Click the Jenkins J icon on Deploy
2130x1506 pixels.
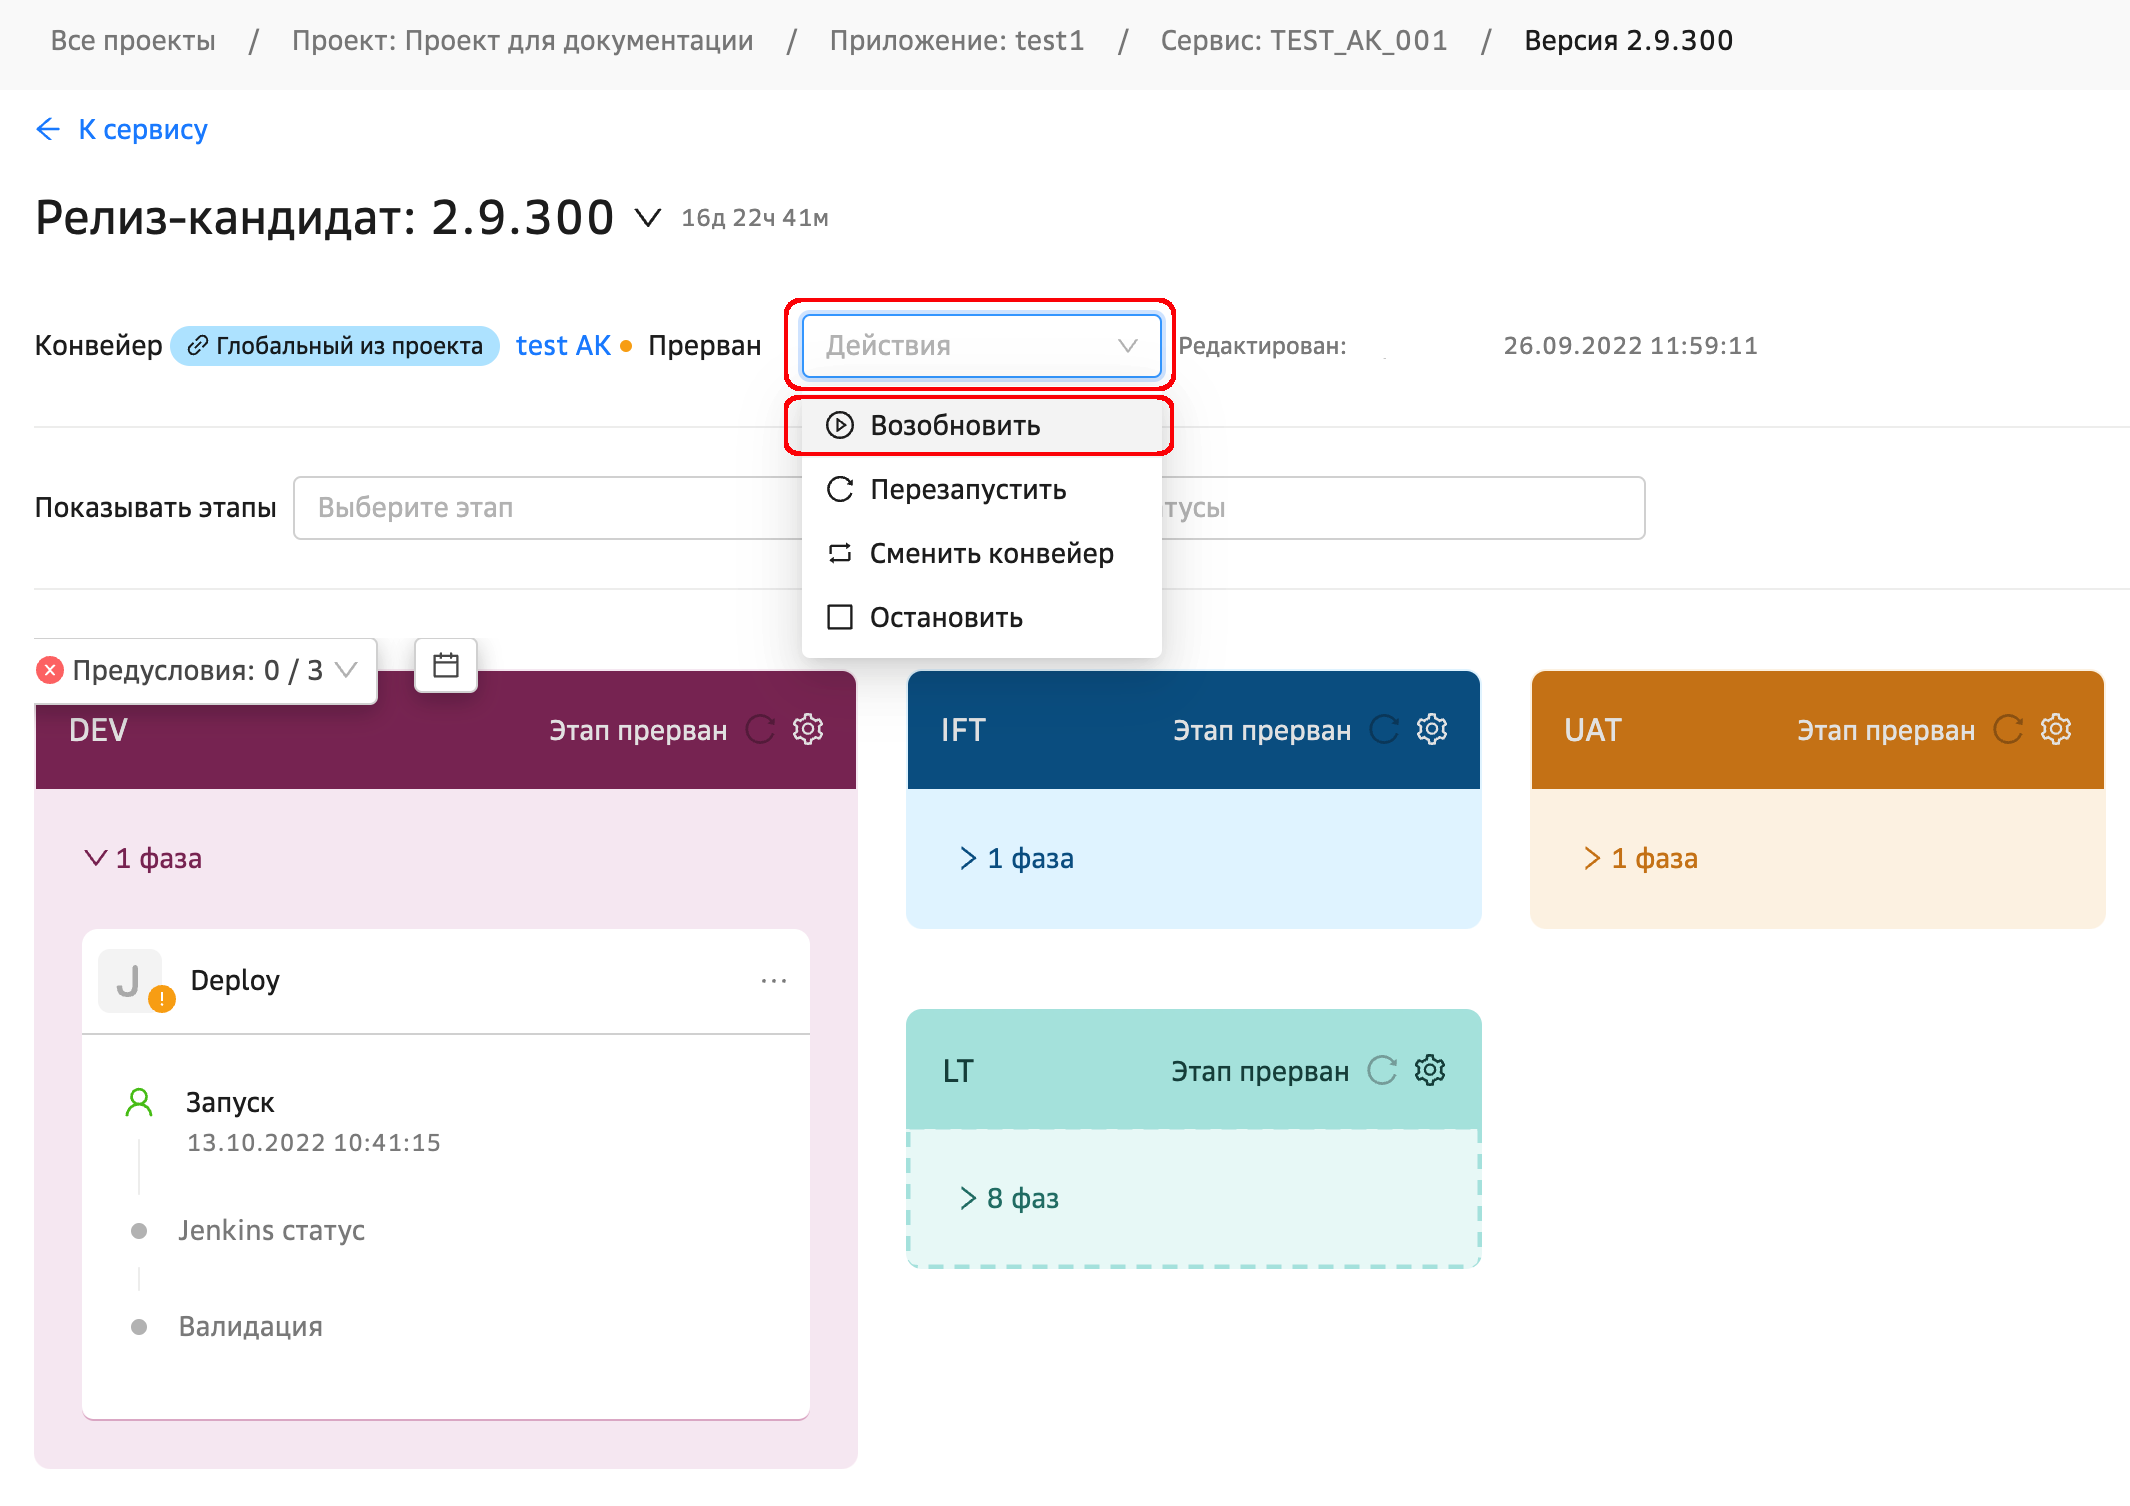pyautogui.click(x=130, y=981)
